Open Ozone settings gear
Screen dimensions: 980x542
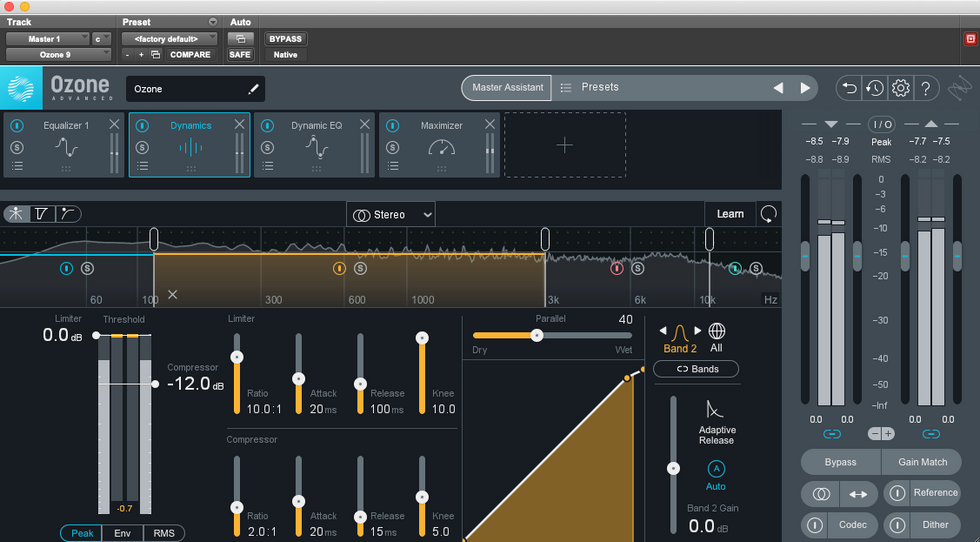pos(900,88)
